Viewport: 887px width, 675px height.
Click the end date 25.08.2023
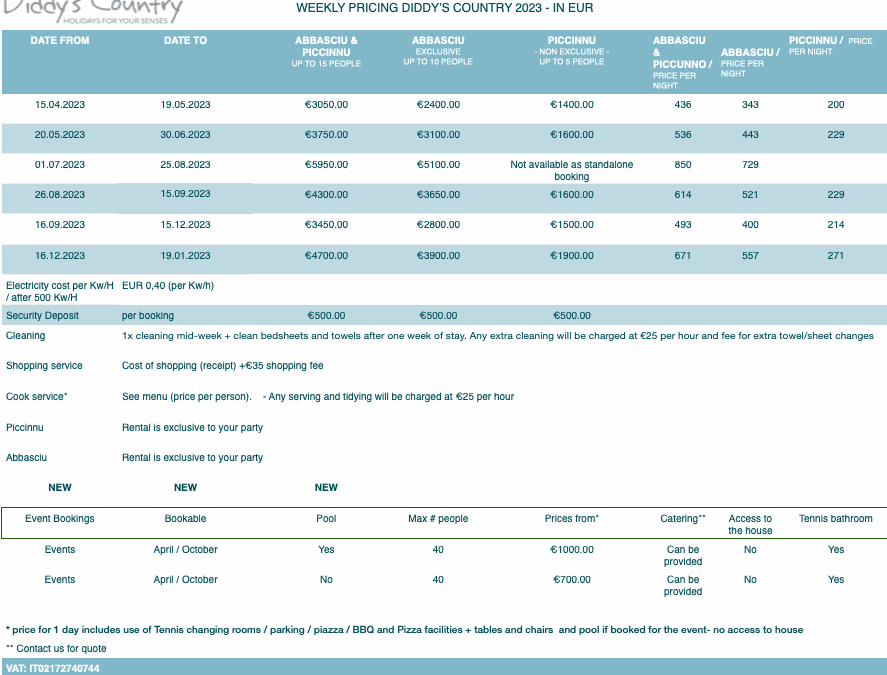point(186,165)
